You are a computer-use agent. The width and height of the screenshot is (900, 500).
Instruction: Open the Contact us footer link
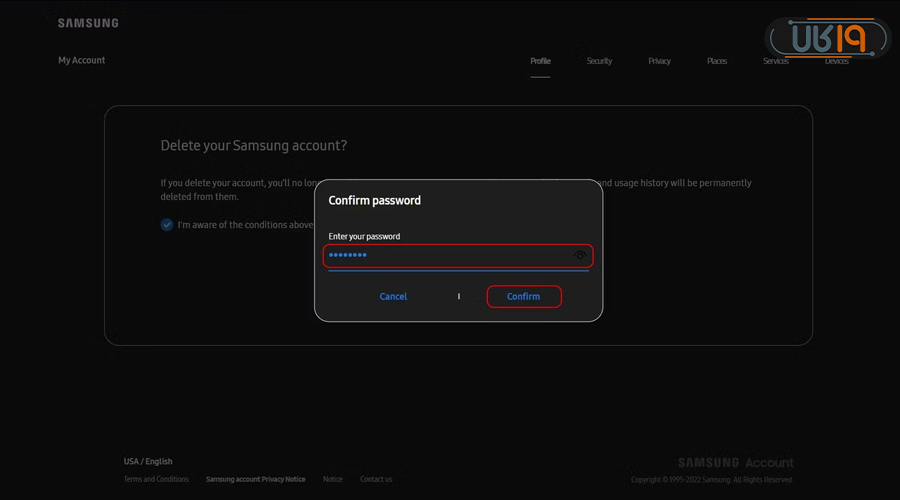click(376, 479)
